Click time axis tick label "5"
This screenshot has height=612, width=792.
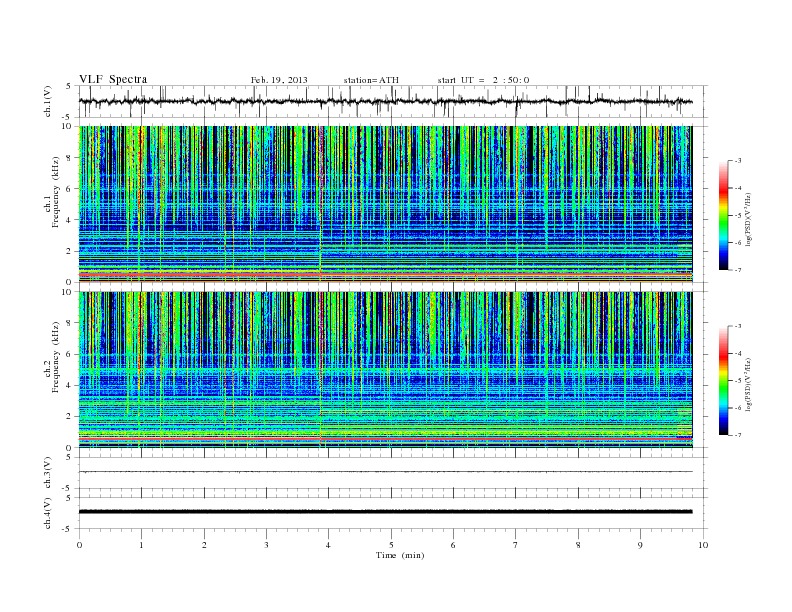pos(391,545)
